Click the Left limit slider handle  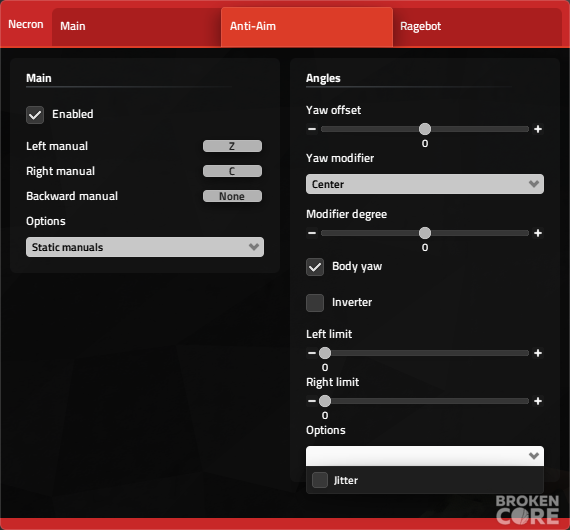coord(325,353)
